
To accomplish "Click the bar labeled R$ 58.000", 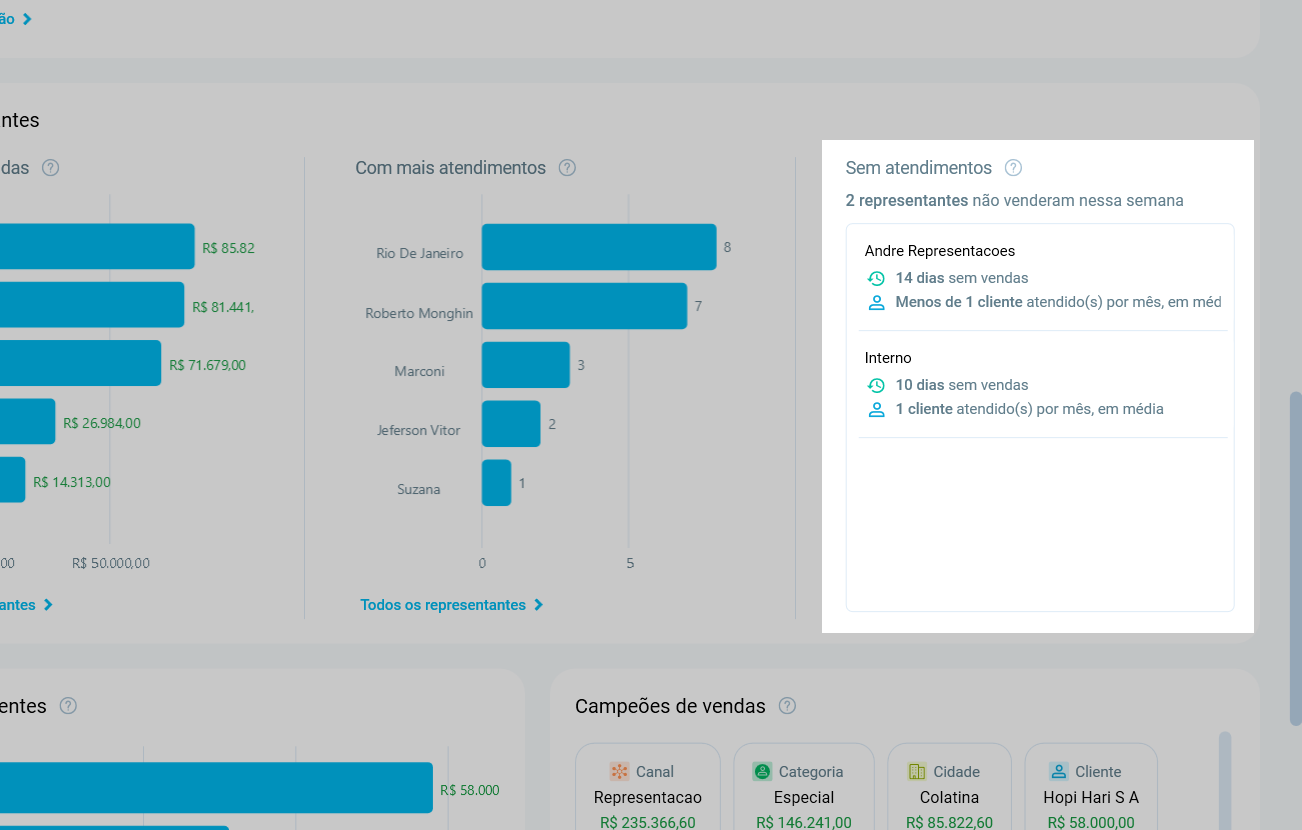I will 216,788.
